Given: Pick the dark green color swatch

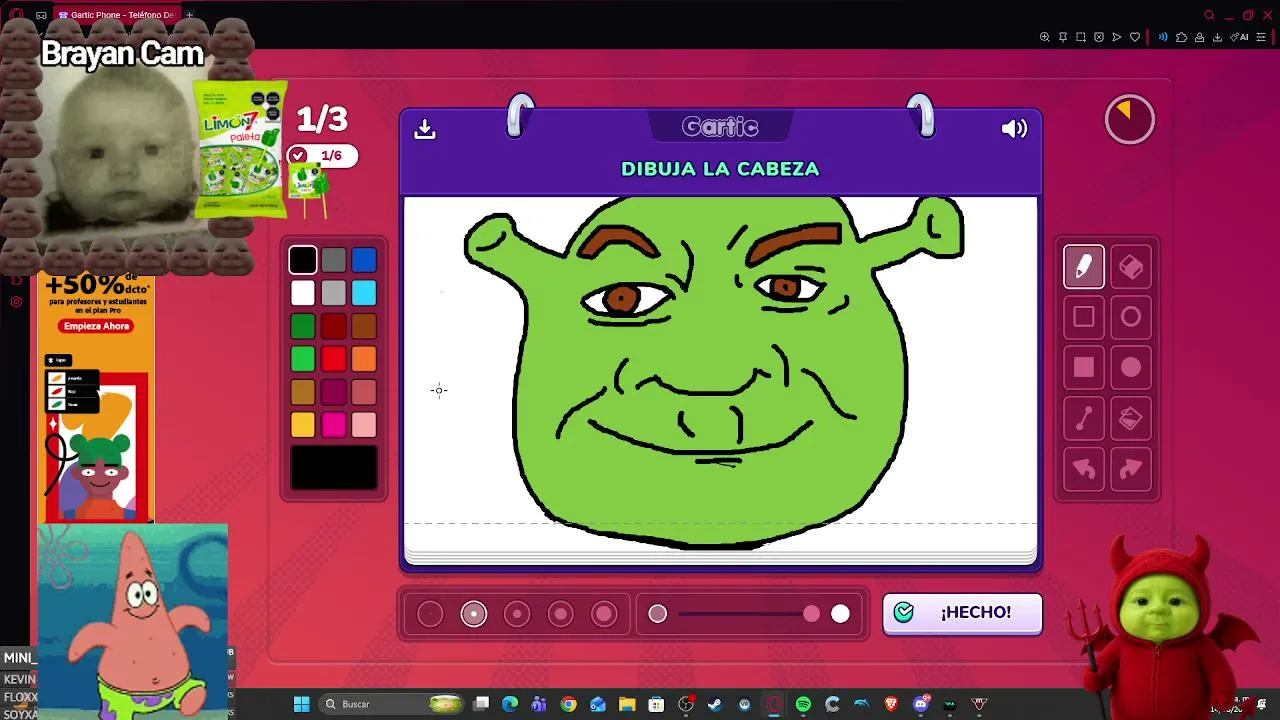Looking at the screenshot, I should [x=303, y=326].
